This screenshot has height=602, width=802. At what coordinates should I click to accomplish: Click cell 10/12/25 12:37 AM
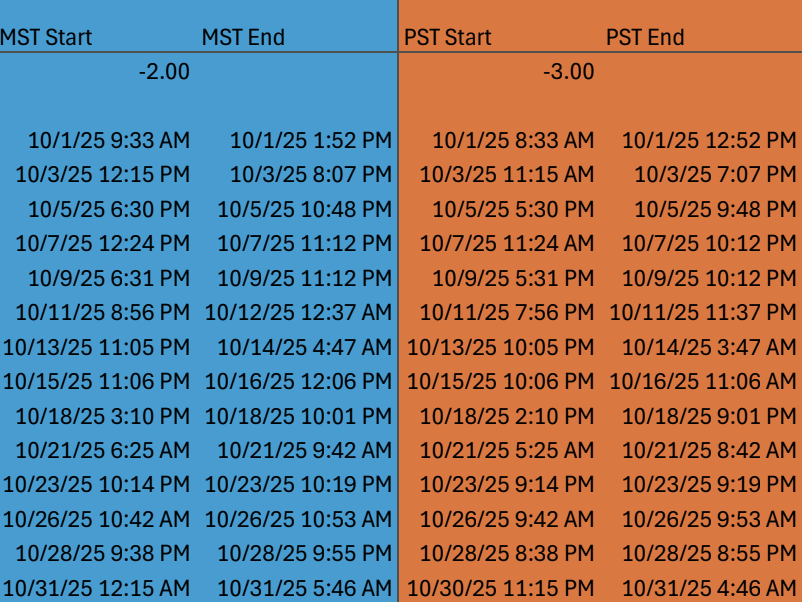(x=297, y=313)
